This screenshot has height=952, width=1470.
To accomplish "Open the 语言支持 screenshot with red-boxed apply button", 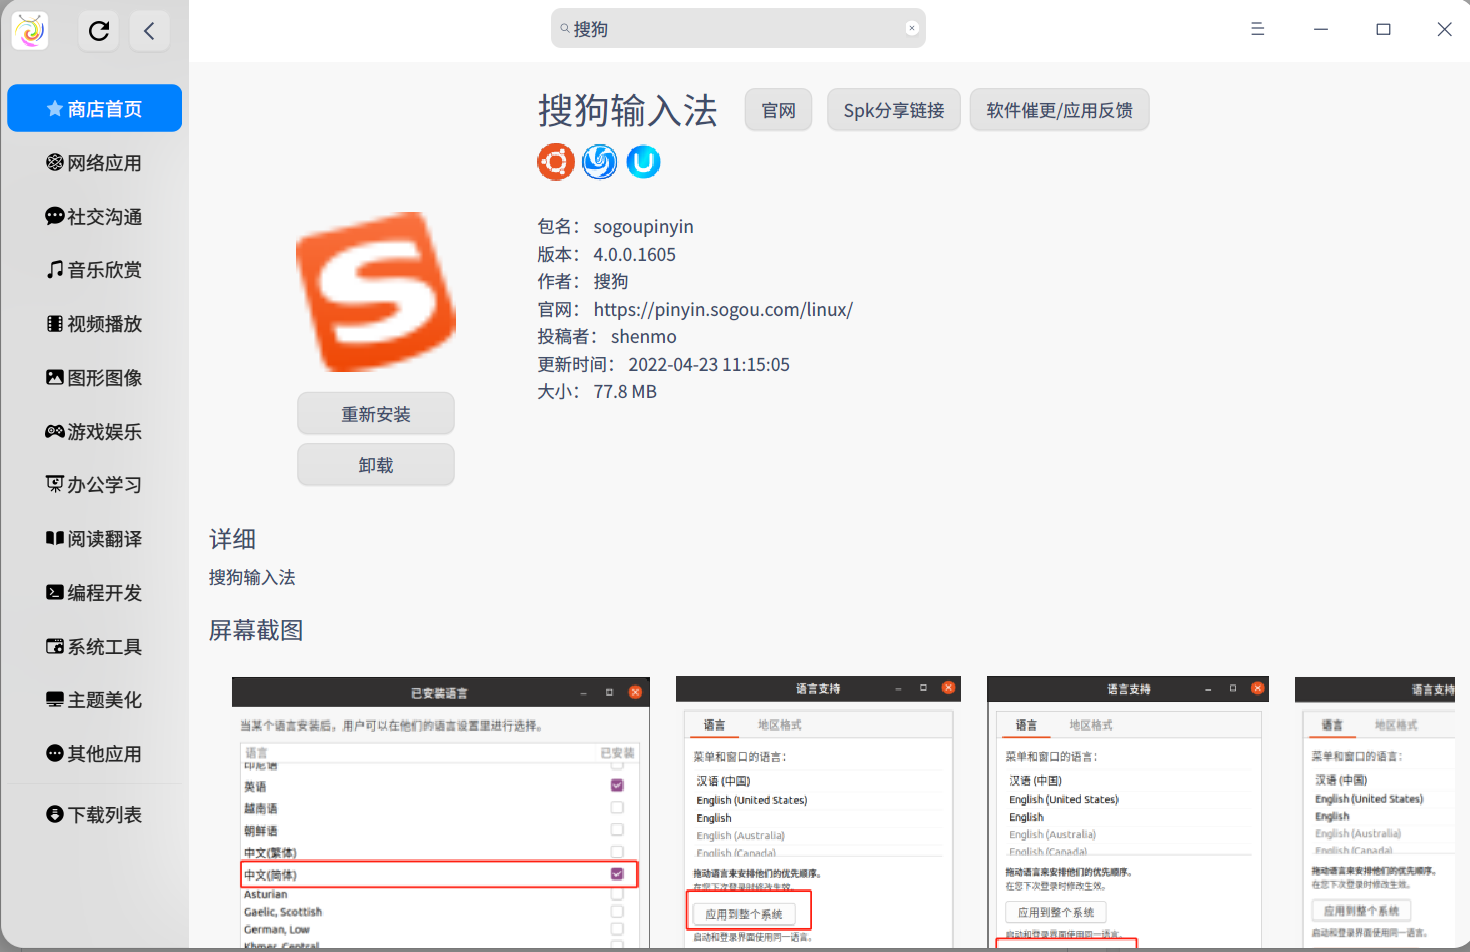I will tap(818, 812).
